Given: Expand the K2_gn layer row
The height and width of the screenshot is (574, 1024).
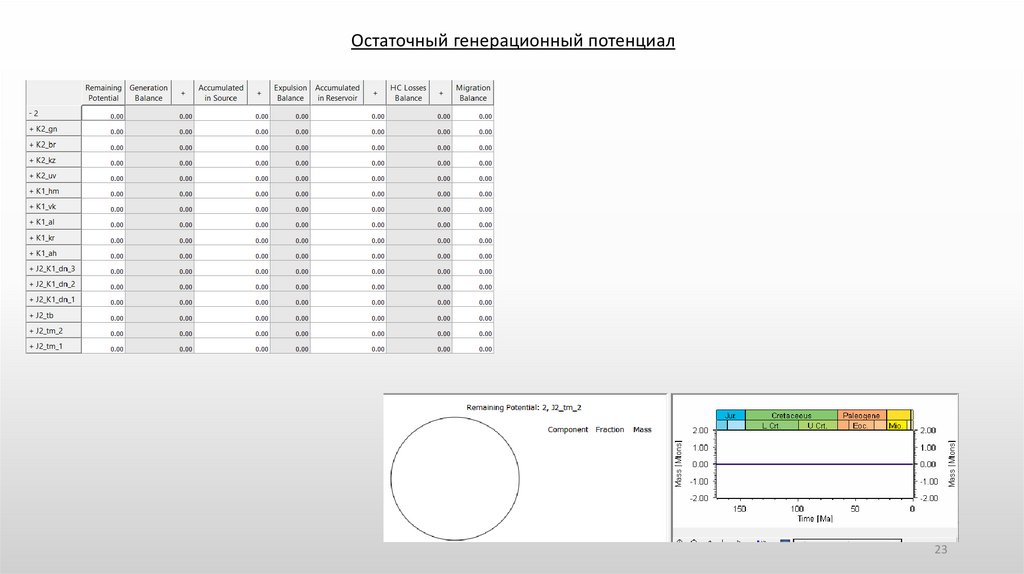Looking at the screenshot, I should (31, 129).
